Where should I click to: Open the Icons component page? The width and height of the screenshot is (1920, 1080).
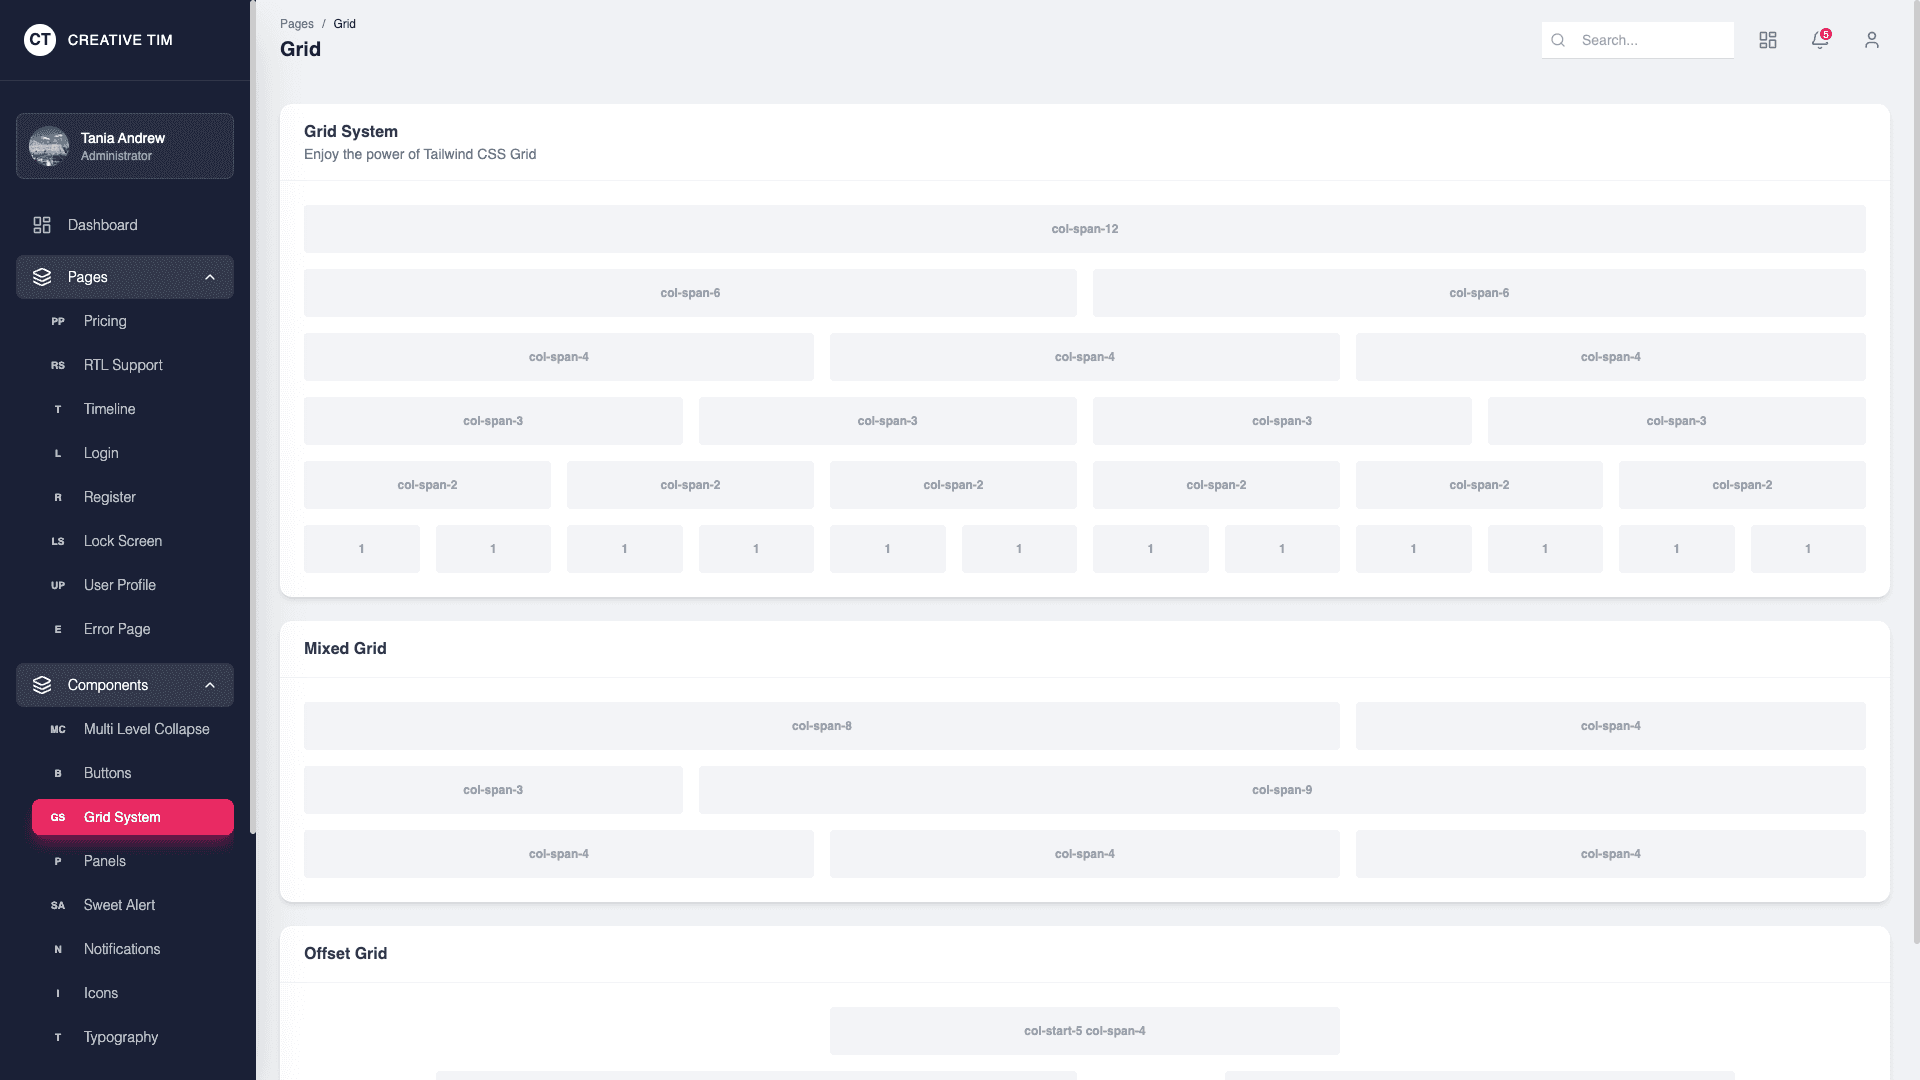click(100, 993)
